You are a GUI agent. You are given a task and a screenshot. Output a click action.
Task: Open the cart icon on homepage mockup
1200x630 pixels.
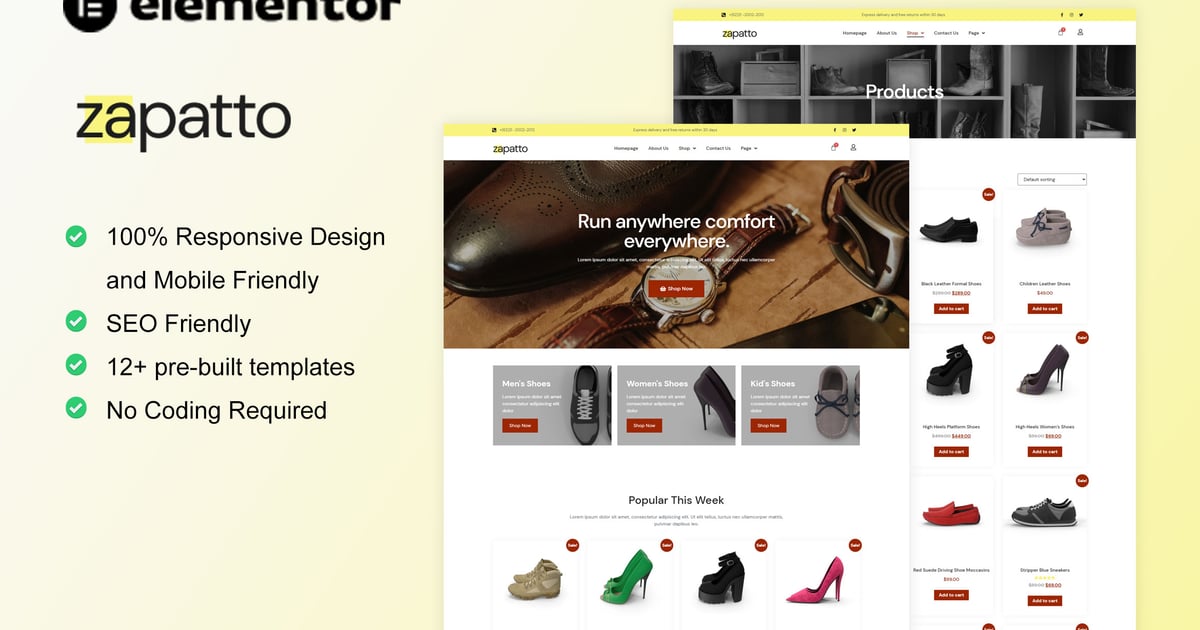834,147
